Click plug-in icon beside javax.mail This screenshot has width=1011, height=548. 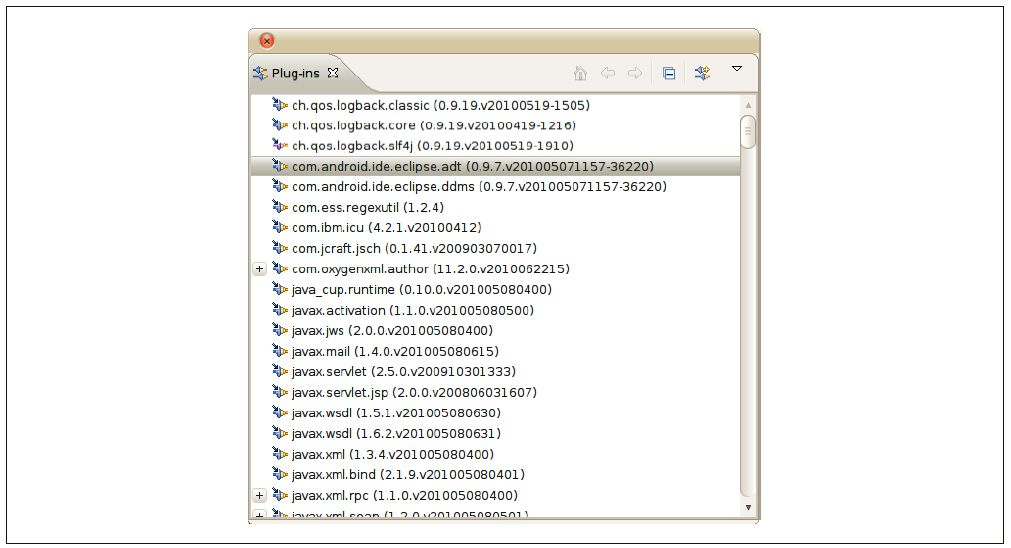(280, 351)
